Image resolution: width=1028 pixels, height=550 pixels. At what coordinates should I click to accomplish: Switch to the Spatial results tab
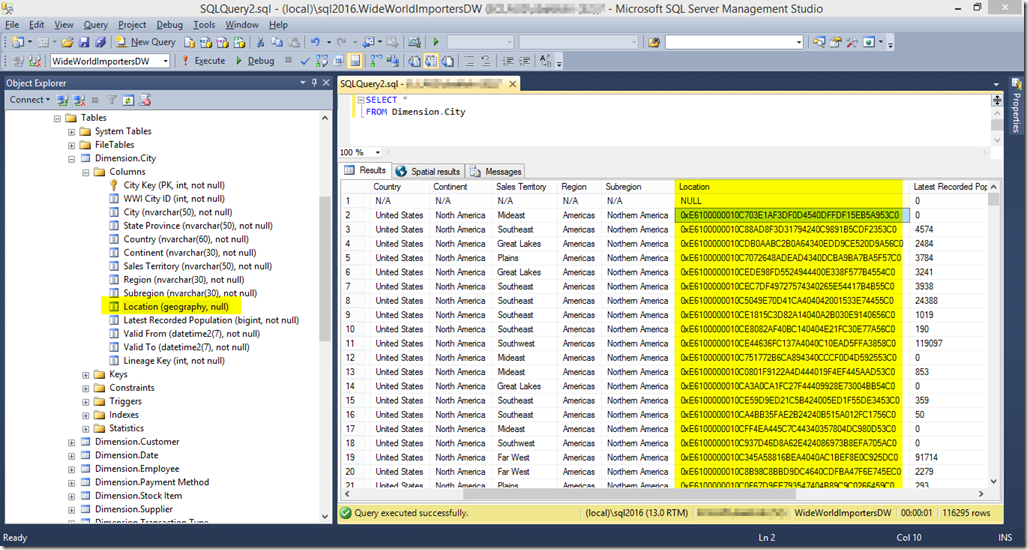[x=428, y=171]
